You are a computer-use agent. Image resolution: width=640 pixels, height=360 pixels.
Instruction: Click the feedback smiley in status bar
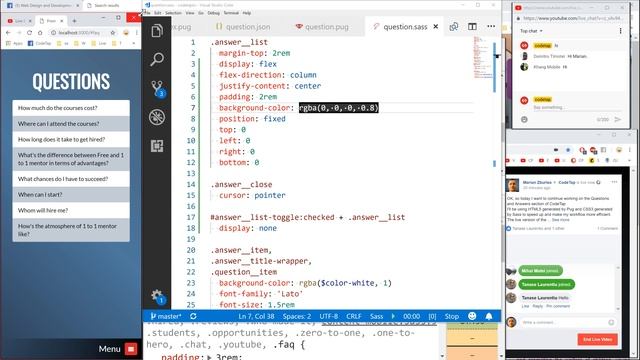pos(472,316)
